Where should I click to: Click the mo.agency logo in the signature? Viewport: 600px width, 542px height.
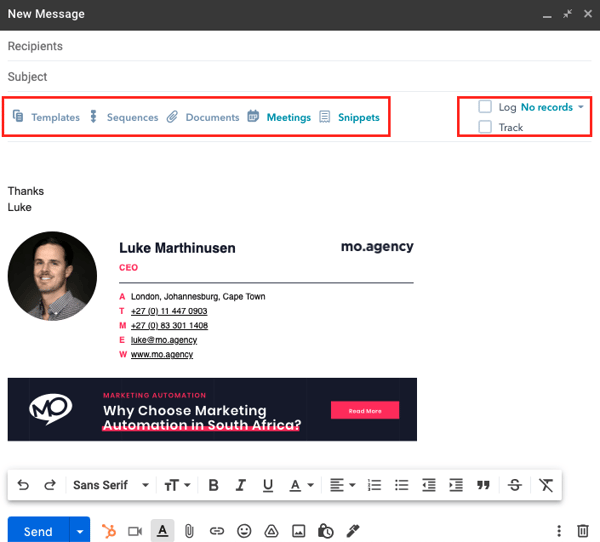[x=377, y=246]
